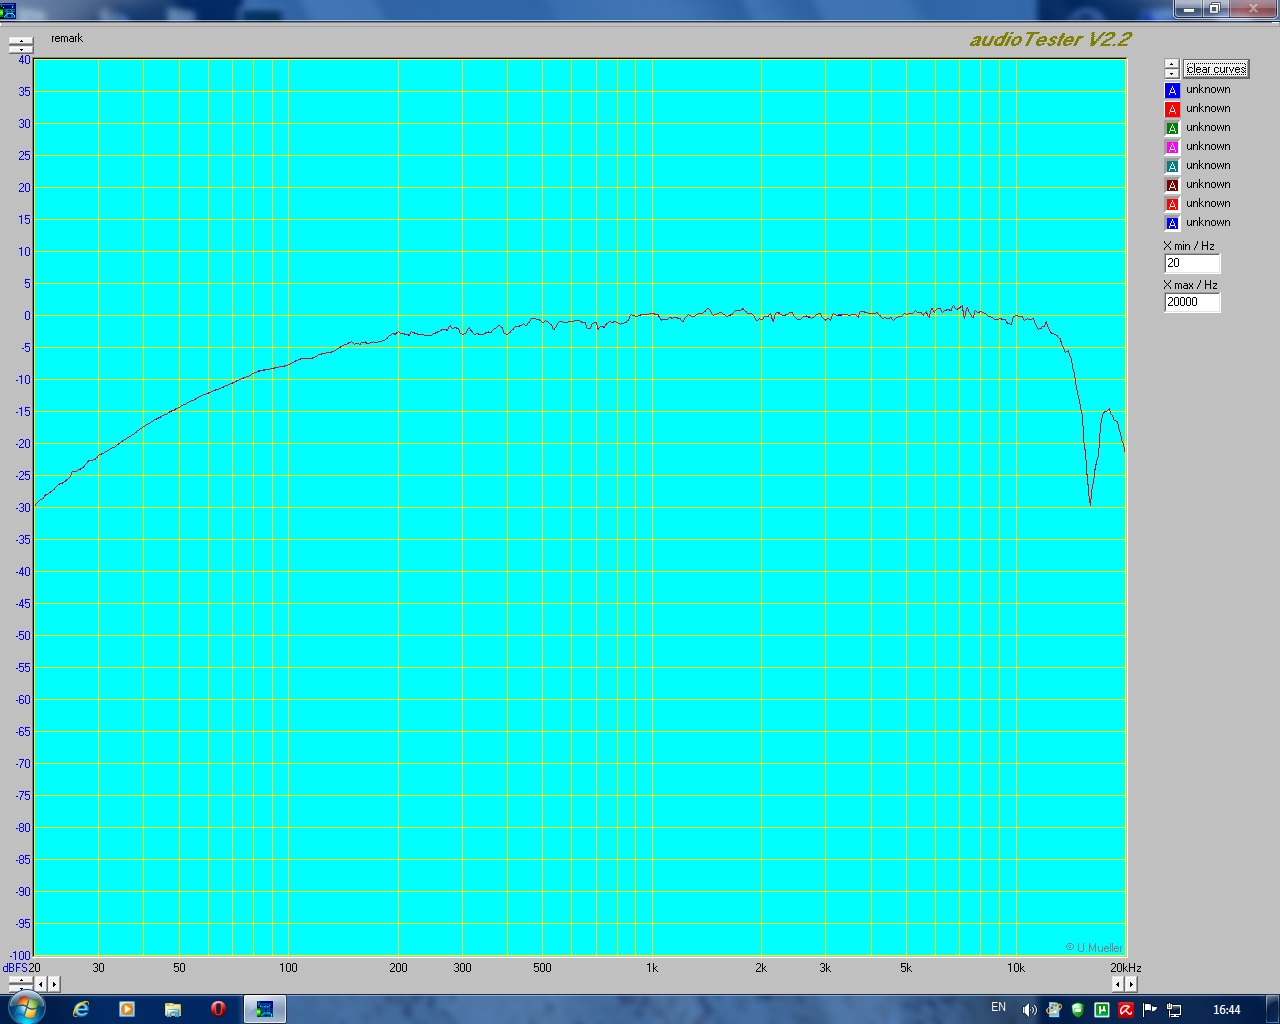Toggle the bright red curve A button, second row
The width and height of the screenshot is (1280, 1024).
pos(1173,109)
